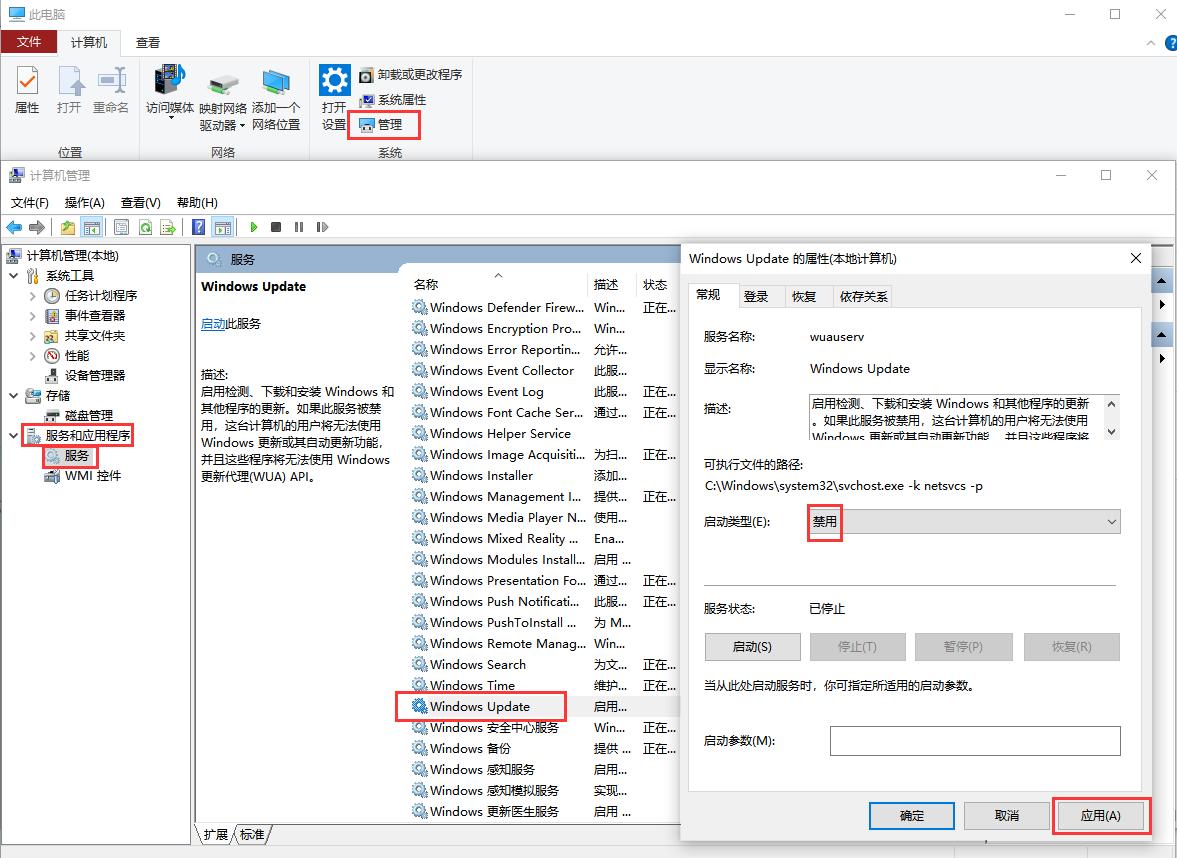
Task: Pause the service via pause toolbar icon
Action: 300,227
